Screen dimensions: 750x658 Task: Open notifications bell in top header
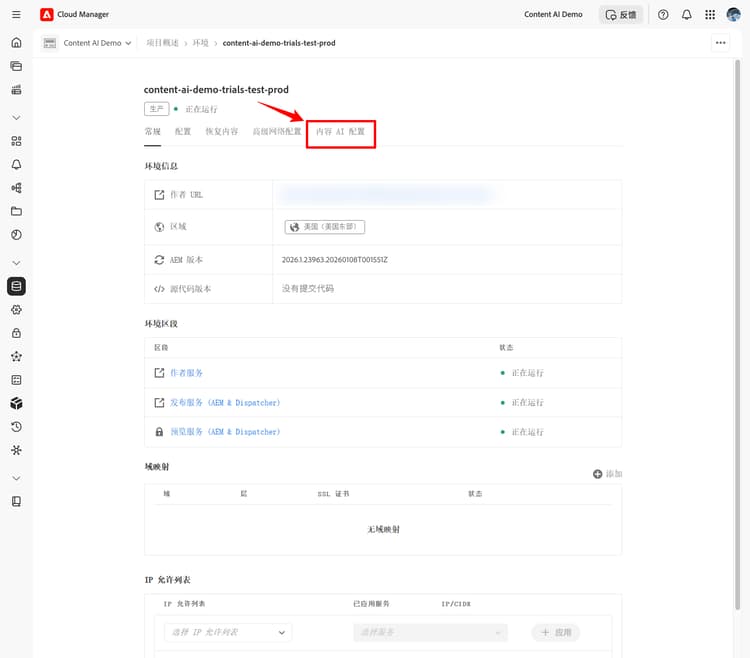pyautogui.click(x=686, y=15)
